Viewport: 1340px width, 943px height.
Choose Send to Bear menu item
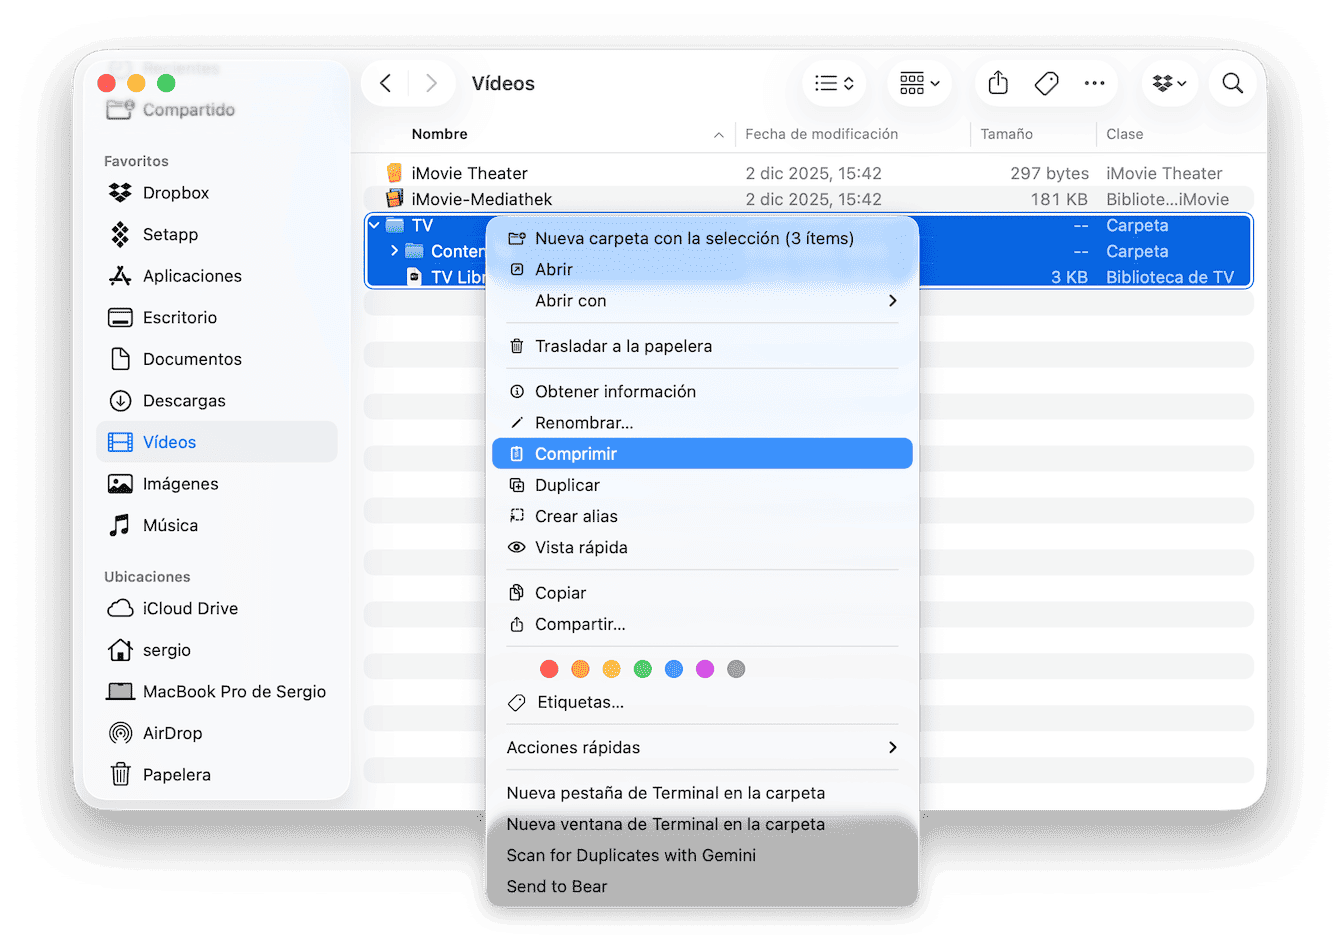click(x=702, y=886)
